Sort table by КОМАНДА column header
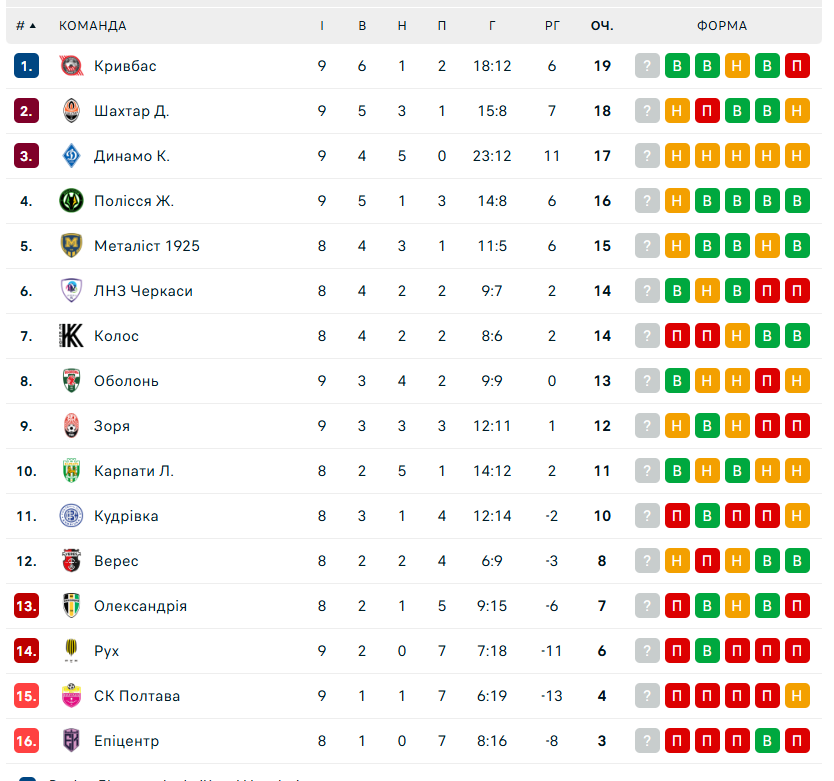Viewport: 834px width, 781px height. [x=93, y=25]
